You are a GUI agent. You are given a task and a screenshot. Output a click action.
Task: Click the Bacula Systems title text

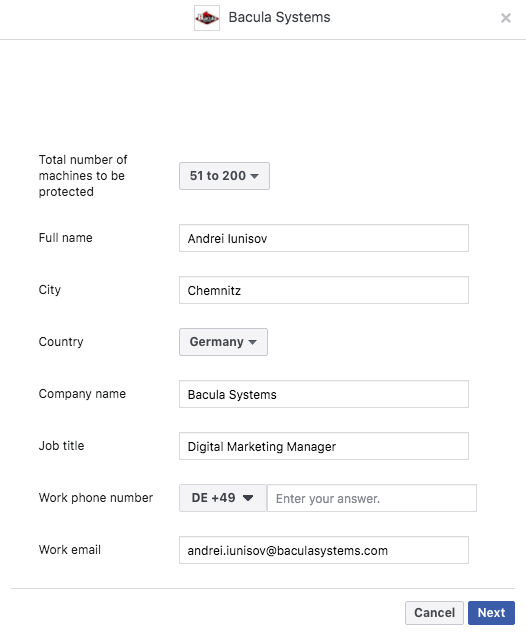pyautogui.click(x=279, y=17)
